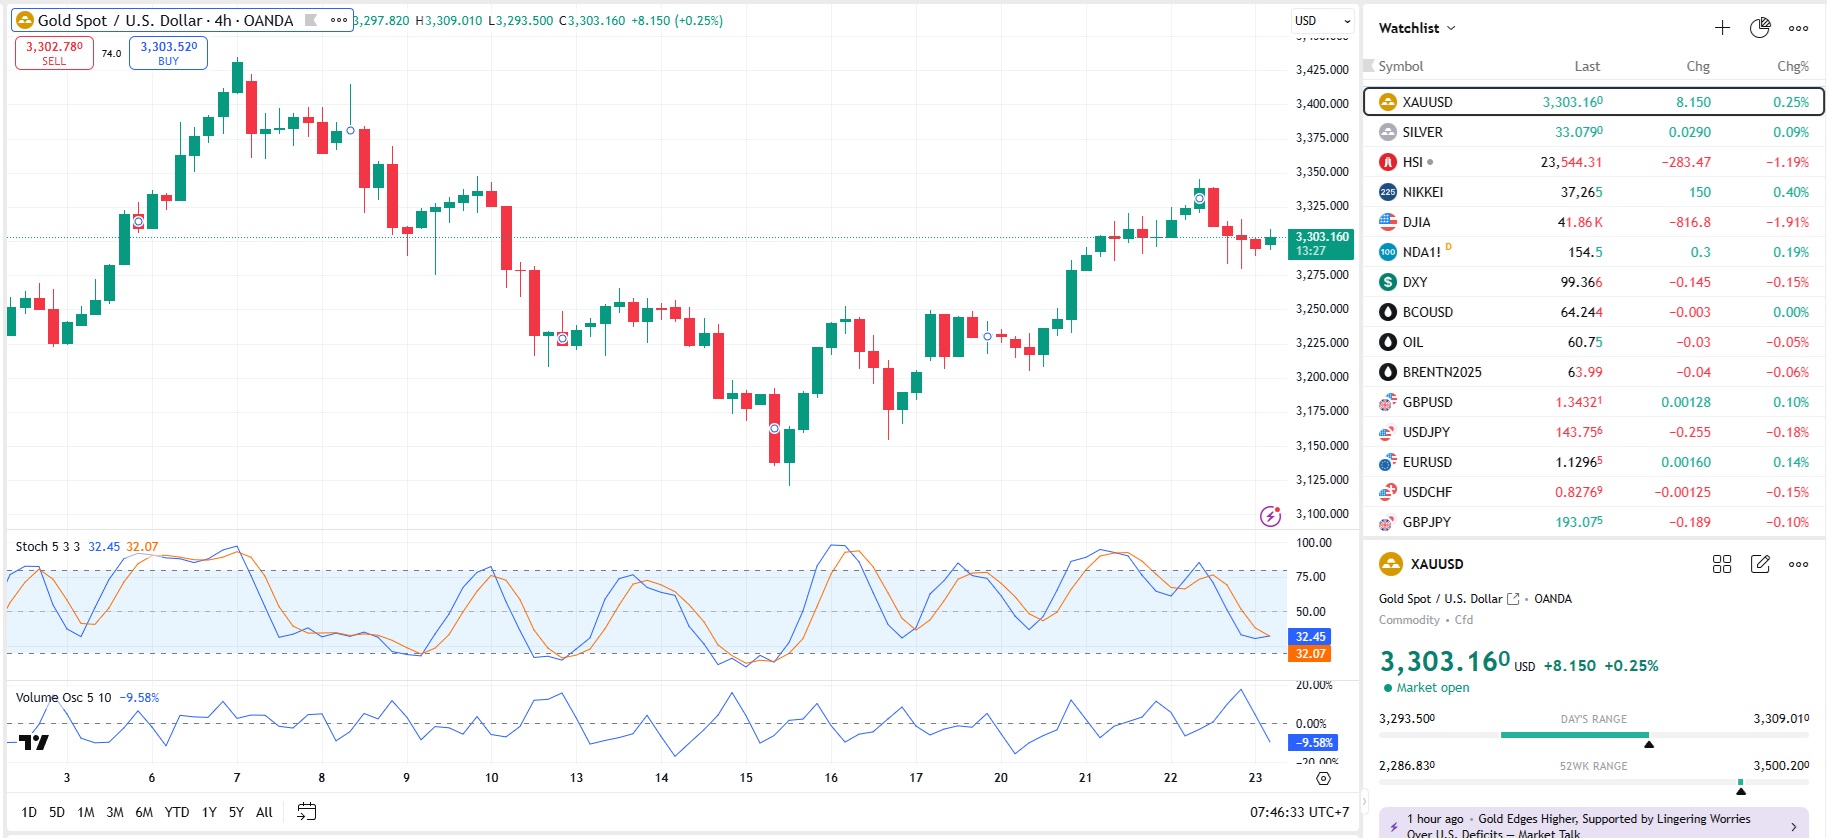
Task: Open the grid layout icon beside XAUUSD details
Action: click(x=1722, y=564)
